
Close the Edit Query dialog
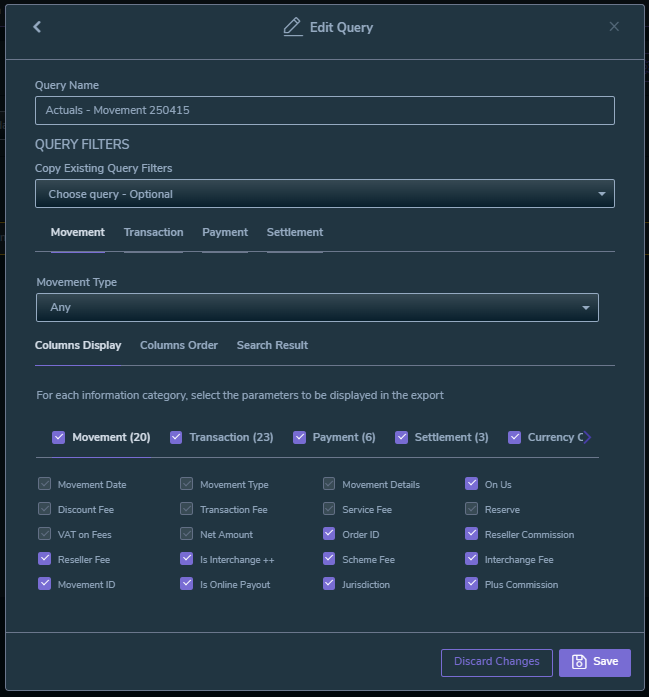[x=614, y=27]
